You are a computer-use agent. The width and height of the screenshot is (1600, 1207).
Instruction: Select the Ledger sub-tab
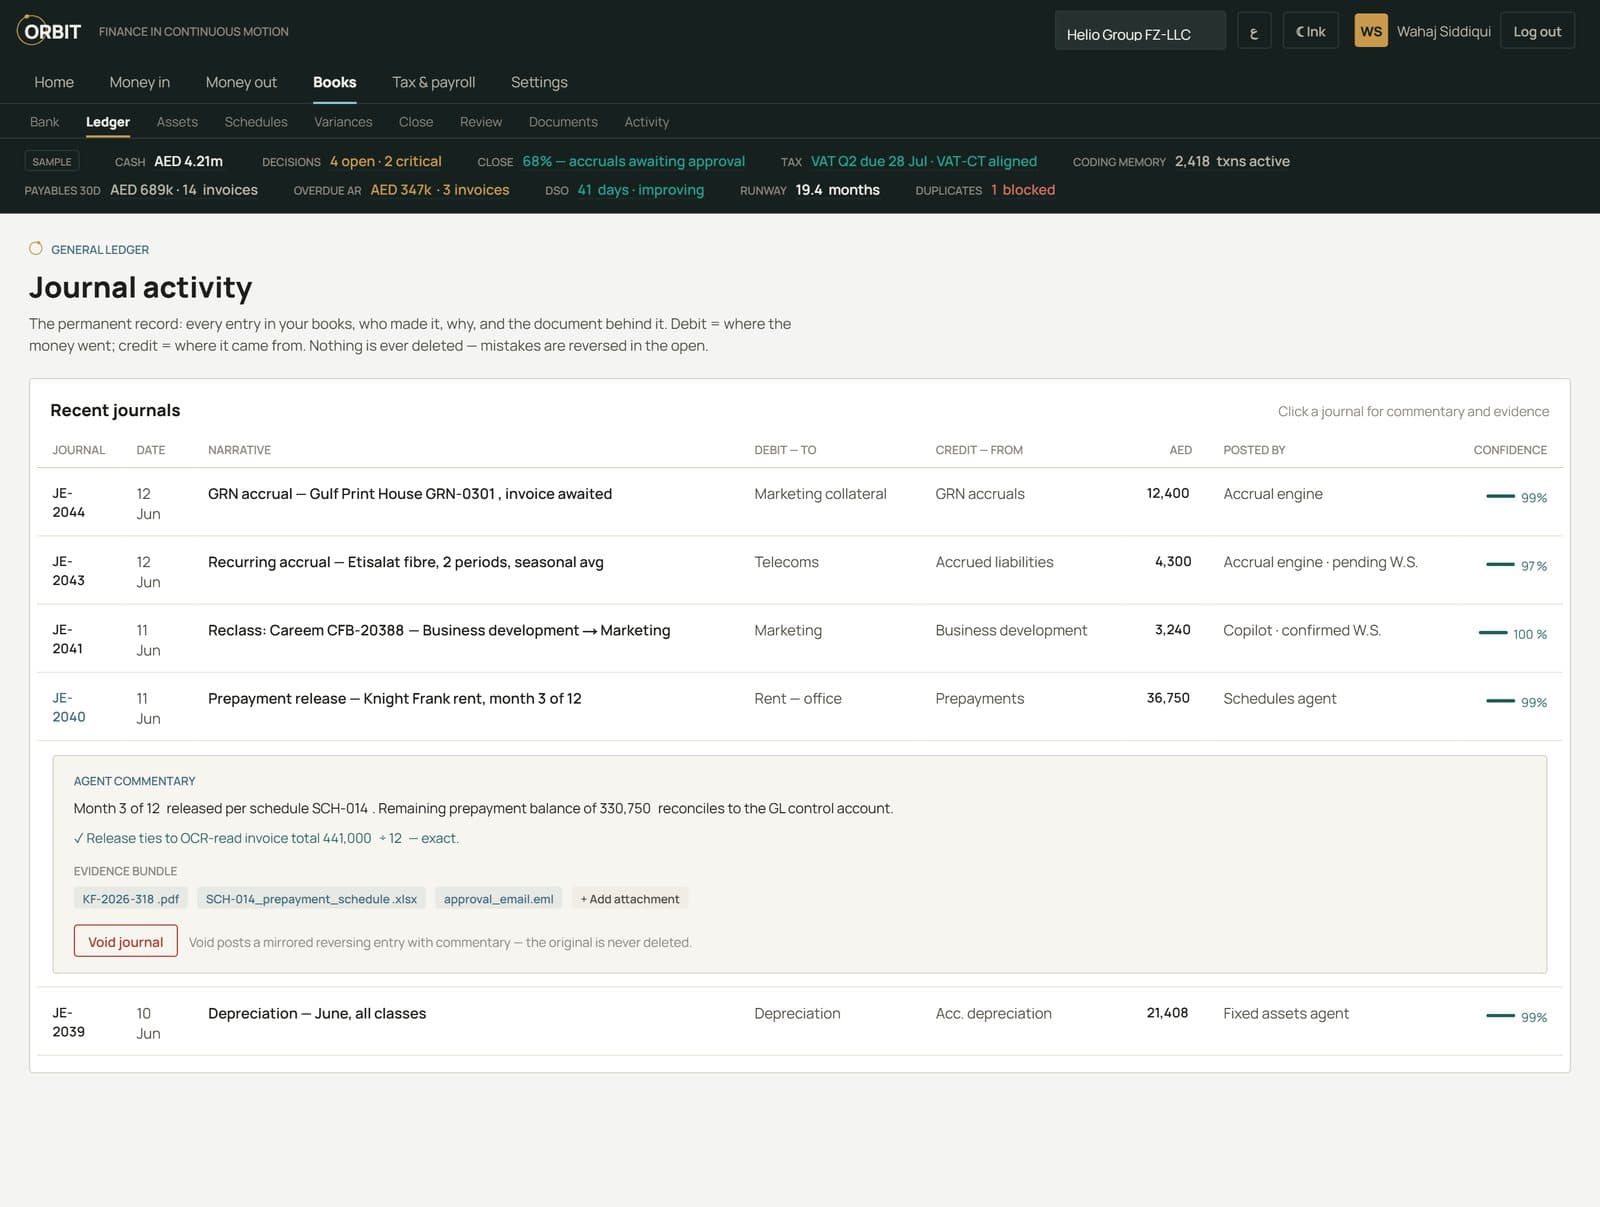(x=108, y=122)
